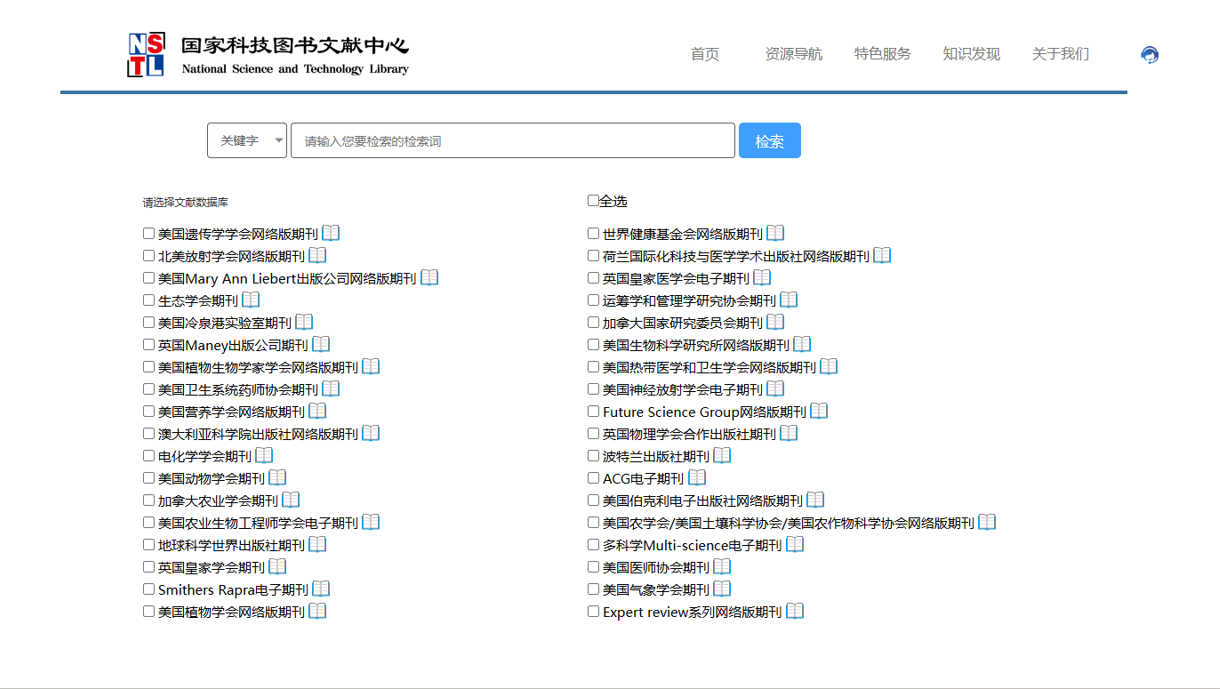
Task: Click the customer service headset icon
Action: point(1150,55)
